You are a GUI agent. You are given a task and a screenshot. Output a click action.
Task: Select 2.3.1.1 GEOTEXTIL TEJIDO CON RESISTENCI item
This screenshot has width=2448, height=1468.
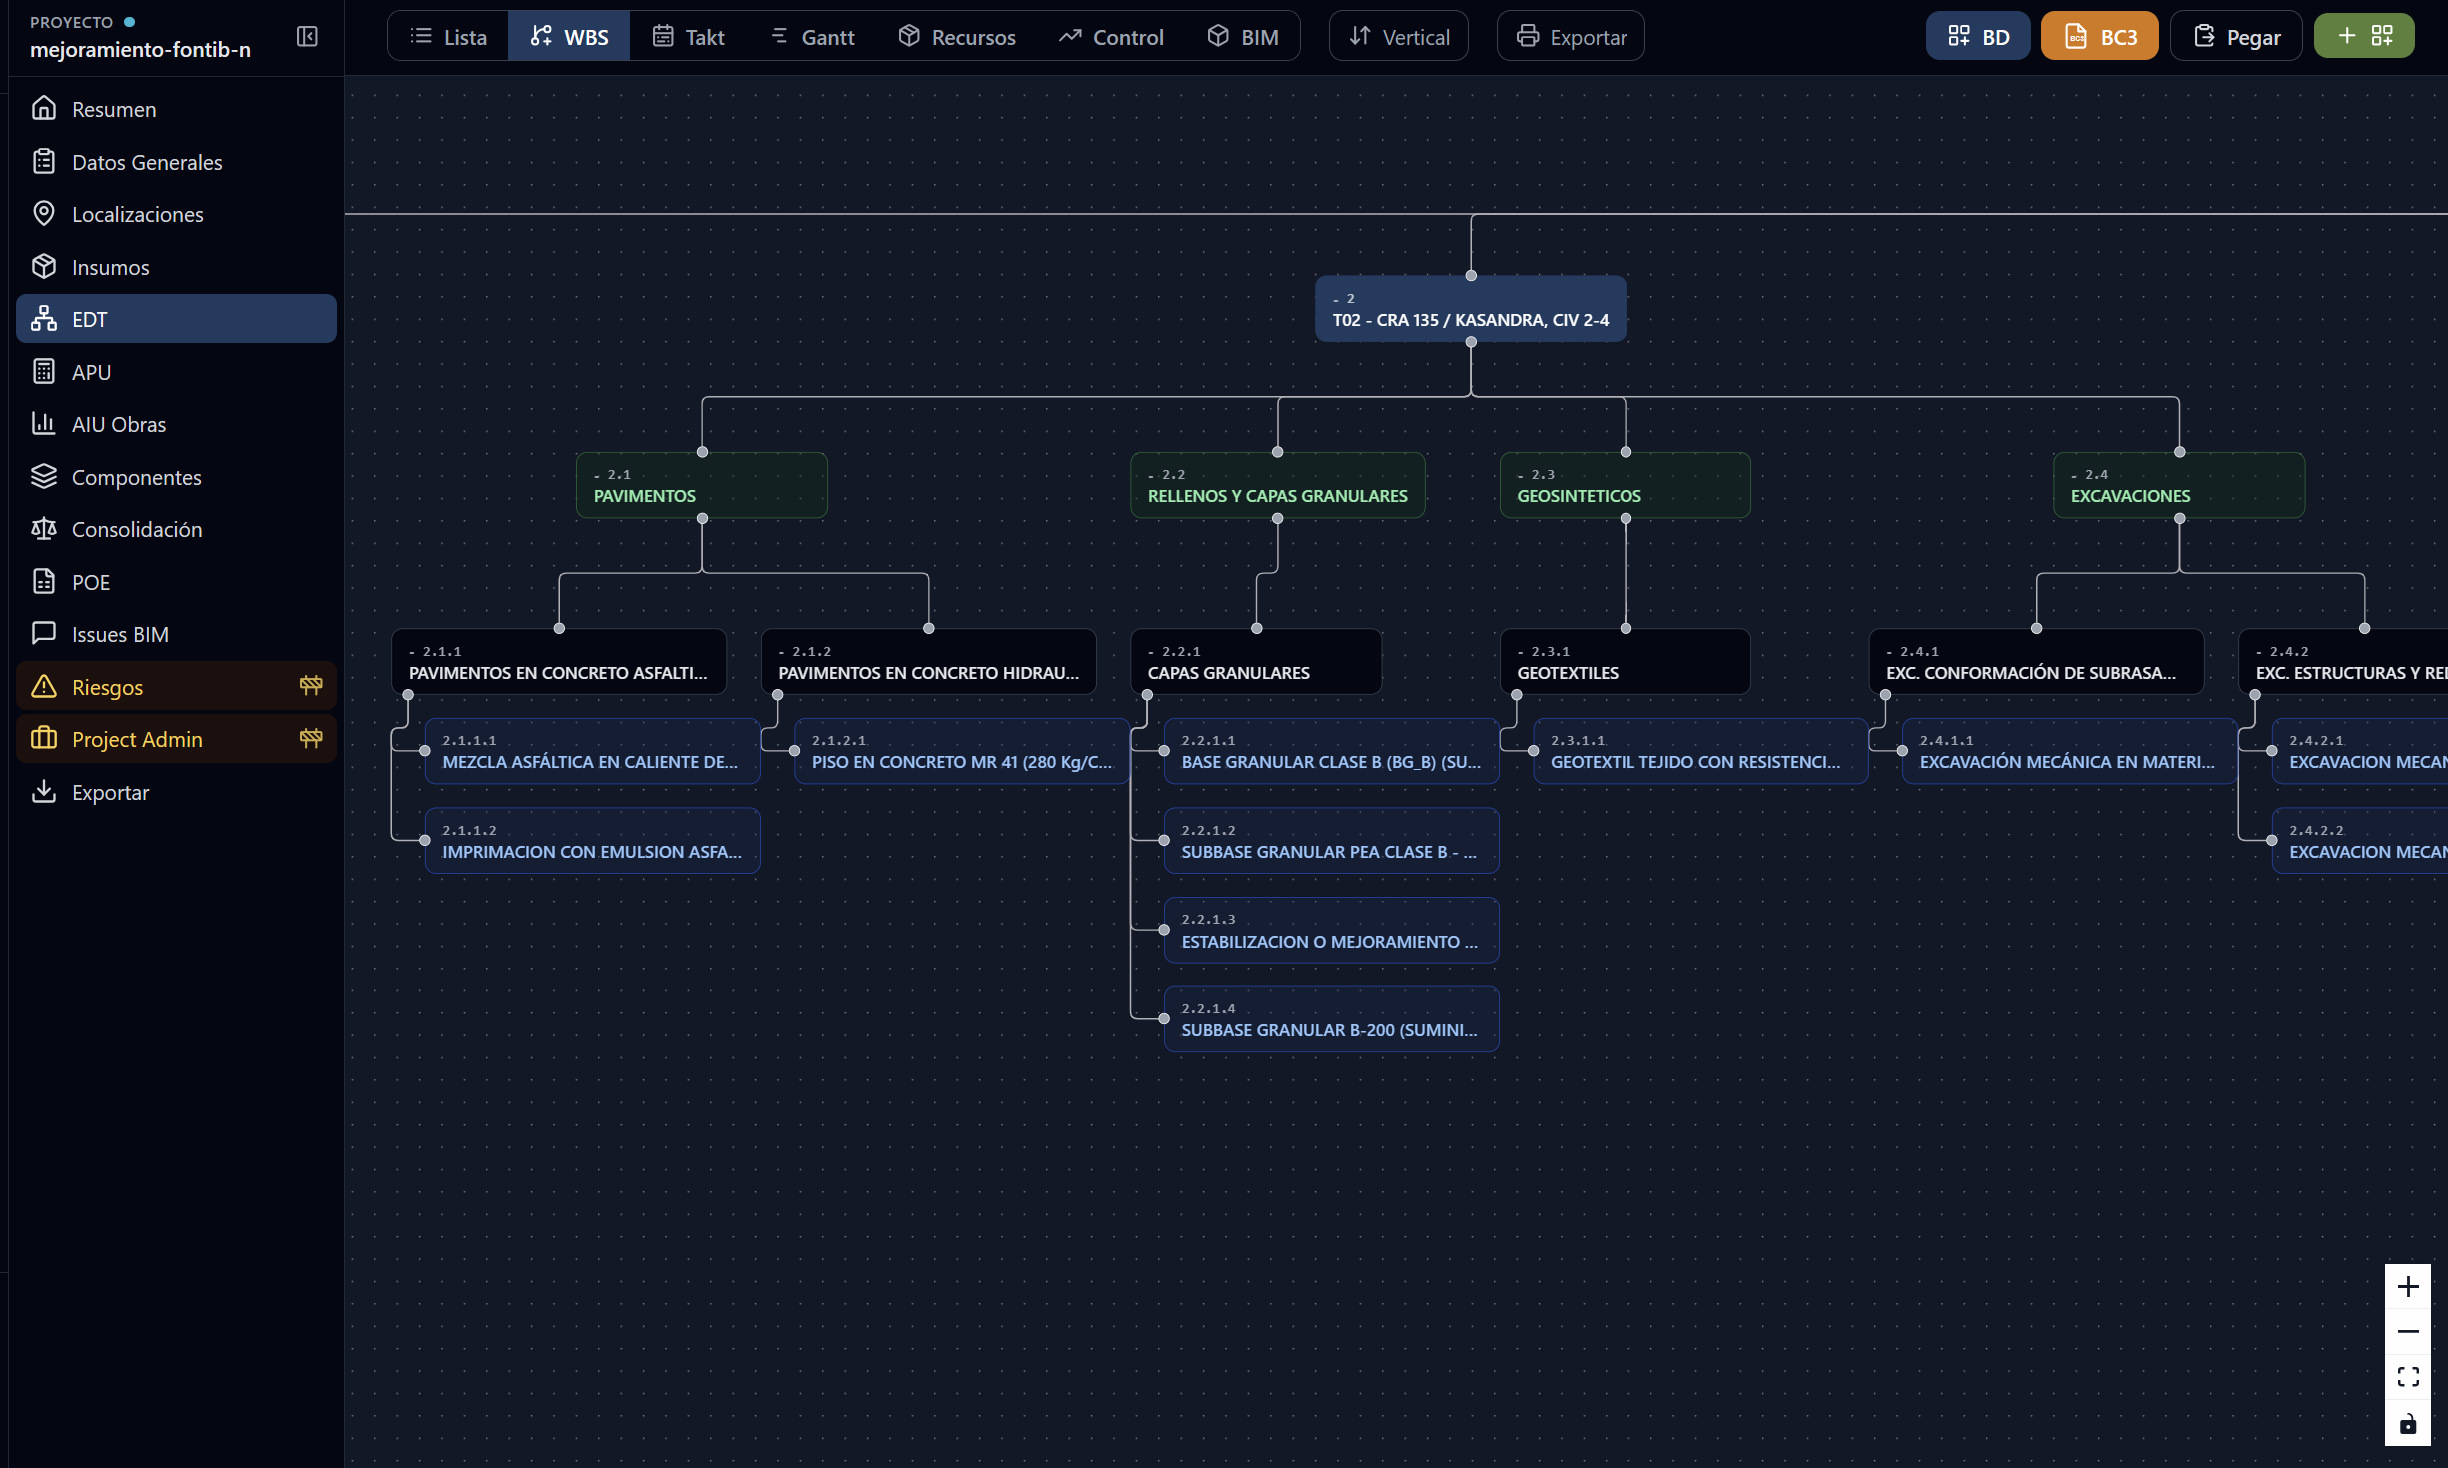1701,751
